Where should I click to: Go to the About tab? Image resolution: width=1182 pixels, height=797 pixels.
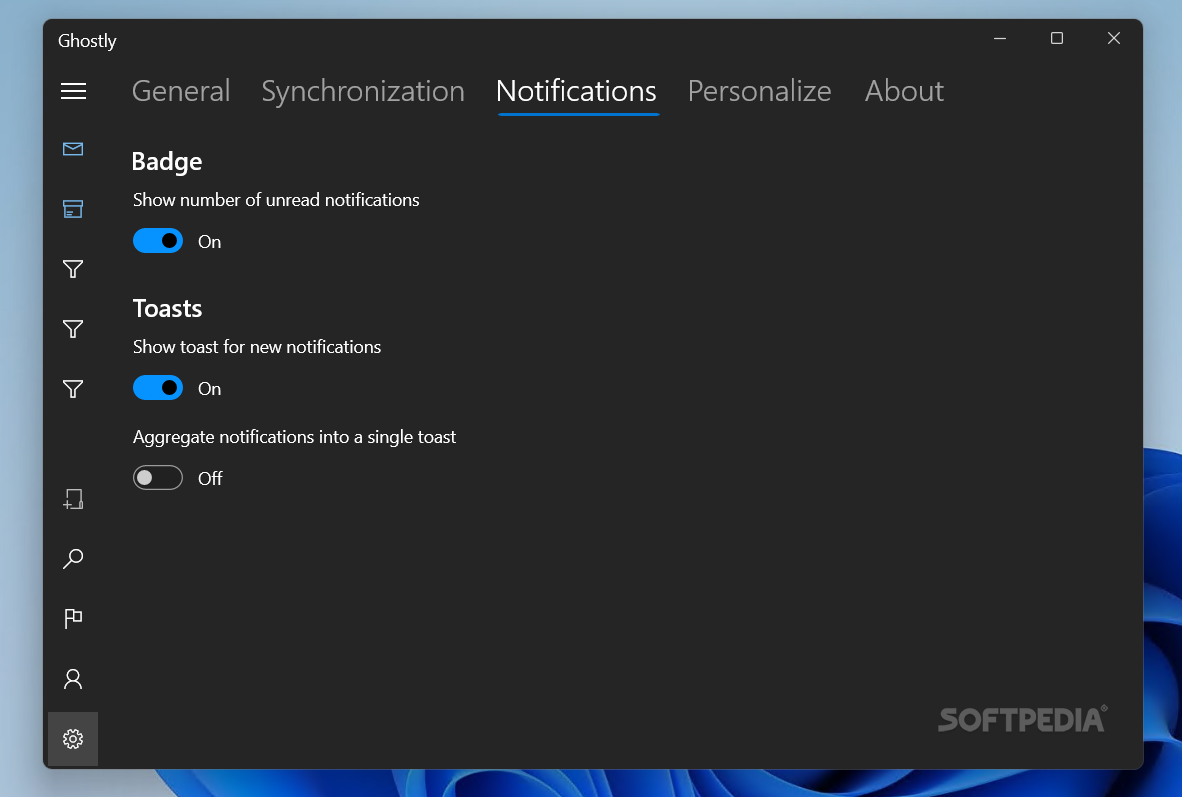click(904, 91)
